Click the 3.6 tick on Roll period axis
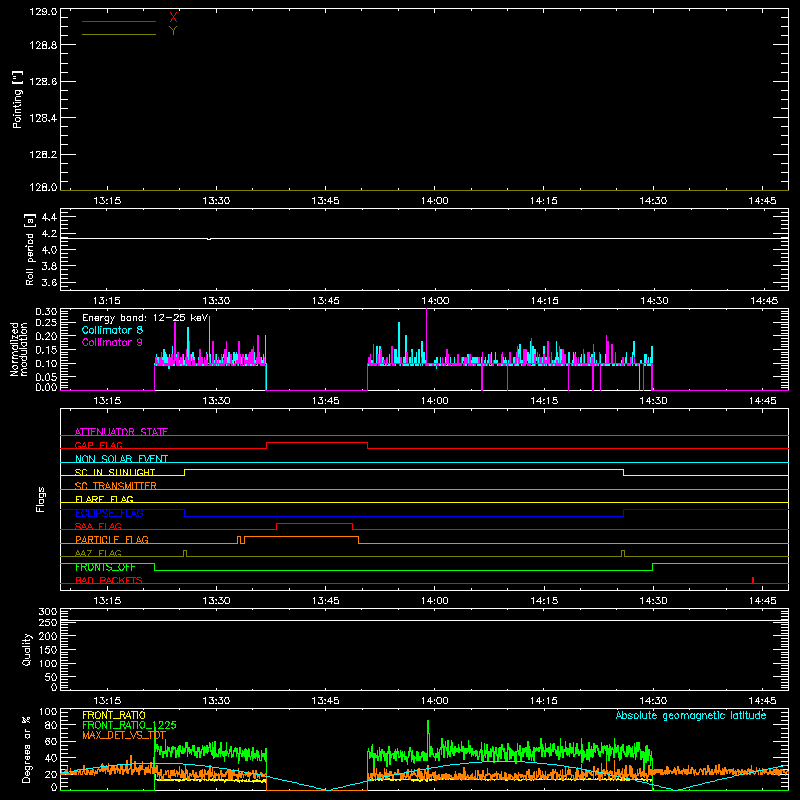The width and height of the screenshot is (800, 800). coord(49,282)
